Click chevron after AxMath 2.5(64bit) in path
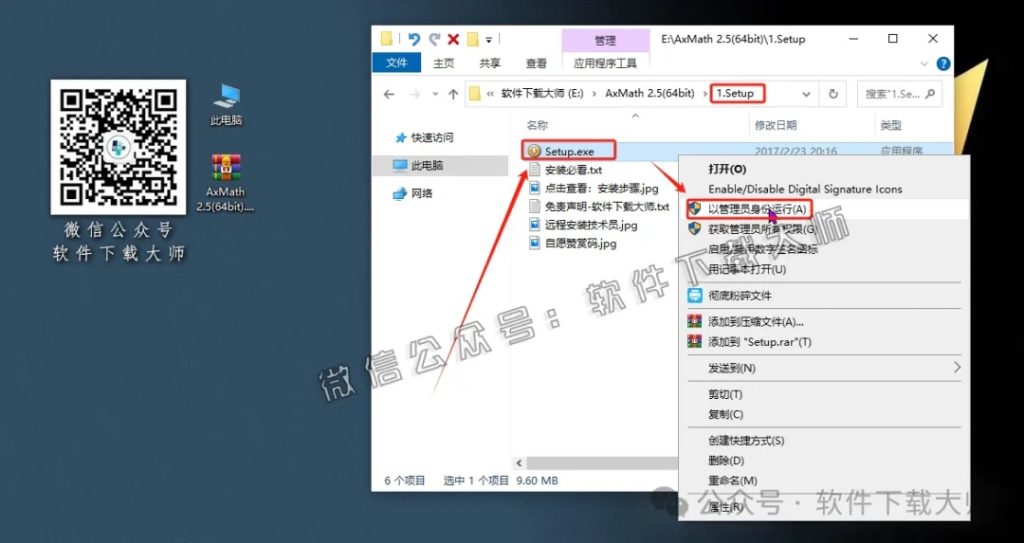Screen dimensions: 1024x543 pyautogui.click(x=705, y=94)
